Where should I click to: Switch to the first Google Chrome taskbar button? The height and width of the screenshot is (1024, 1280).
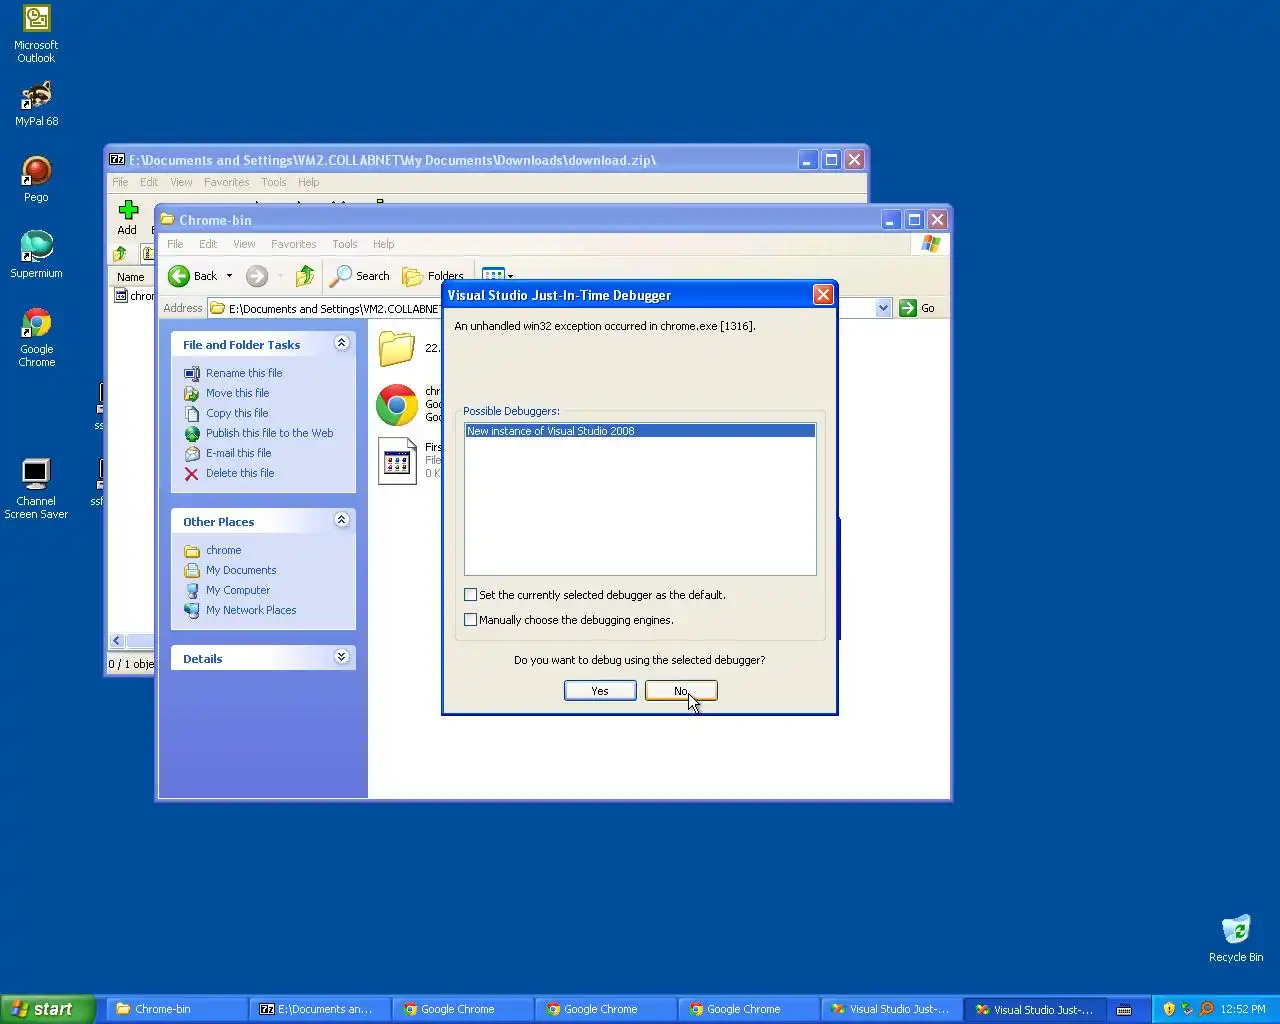click(x=463, y=1009)
